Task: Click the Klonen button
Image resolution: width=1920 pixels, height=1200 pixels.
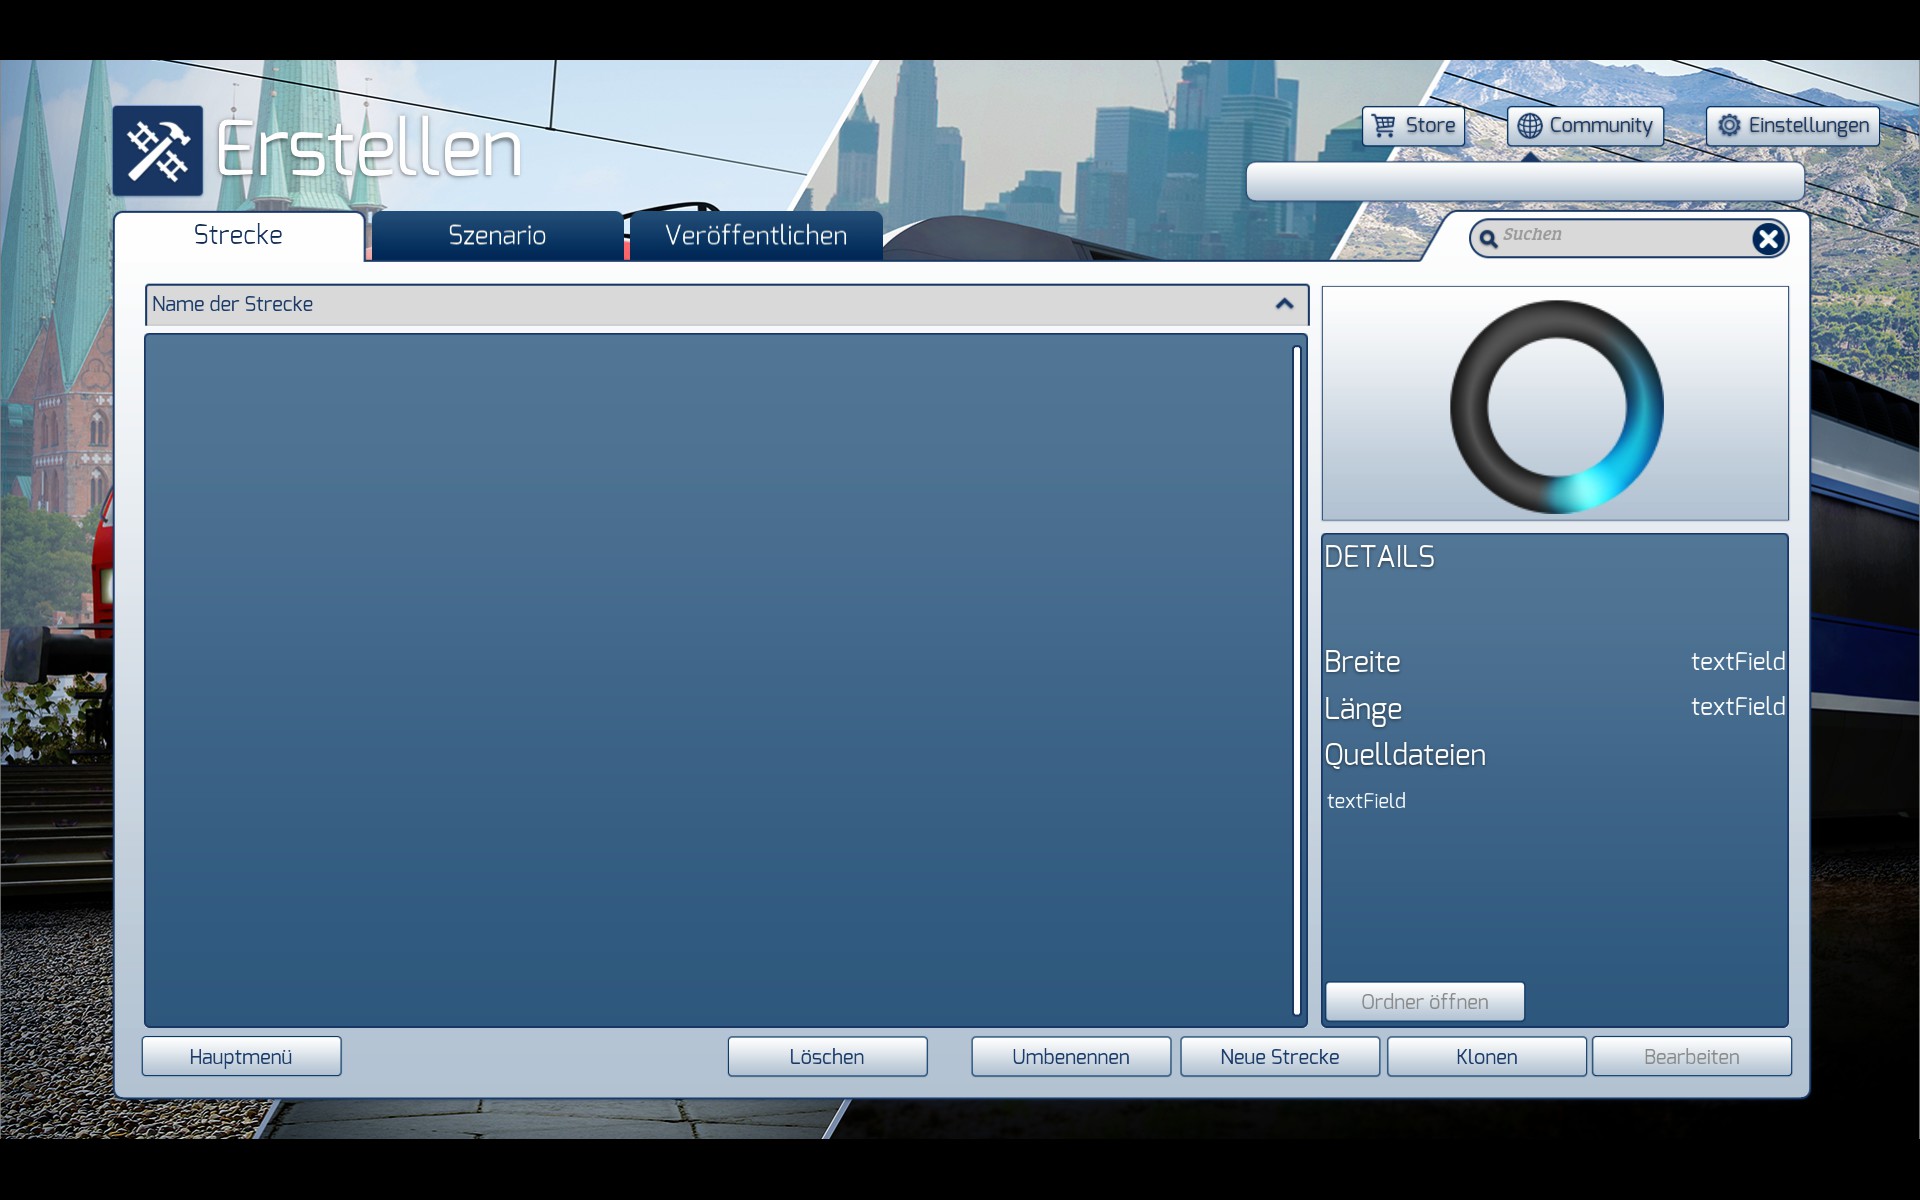Action: (x=1486, y=1057)
